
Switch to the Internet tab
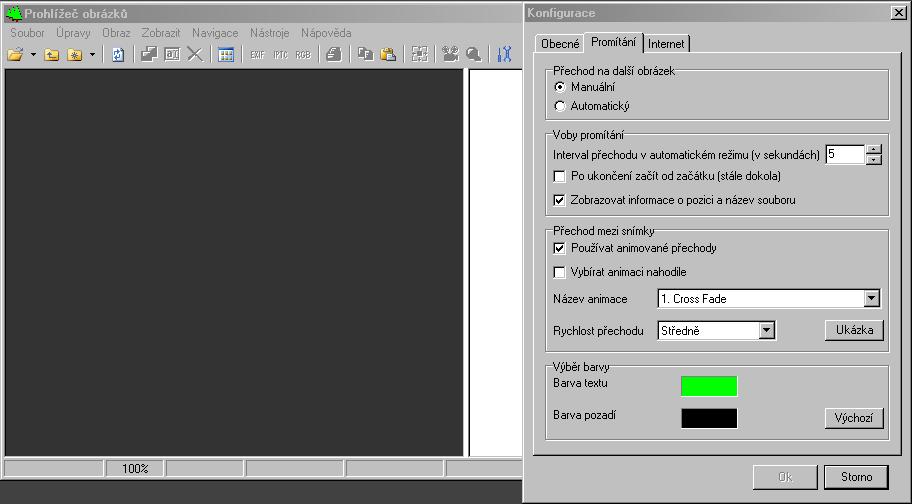click(x=666, y=44)
